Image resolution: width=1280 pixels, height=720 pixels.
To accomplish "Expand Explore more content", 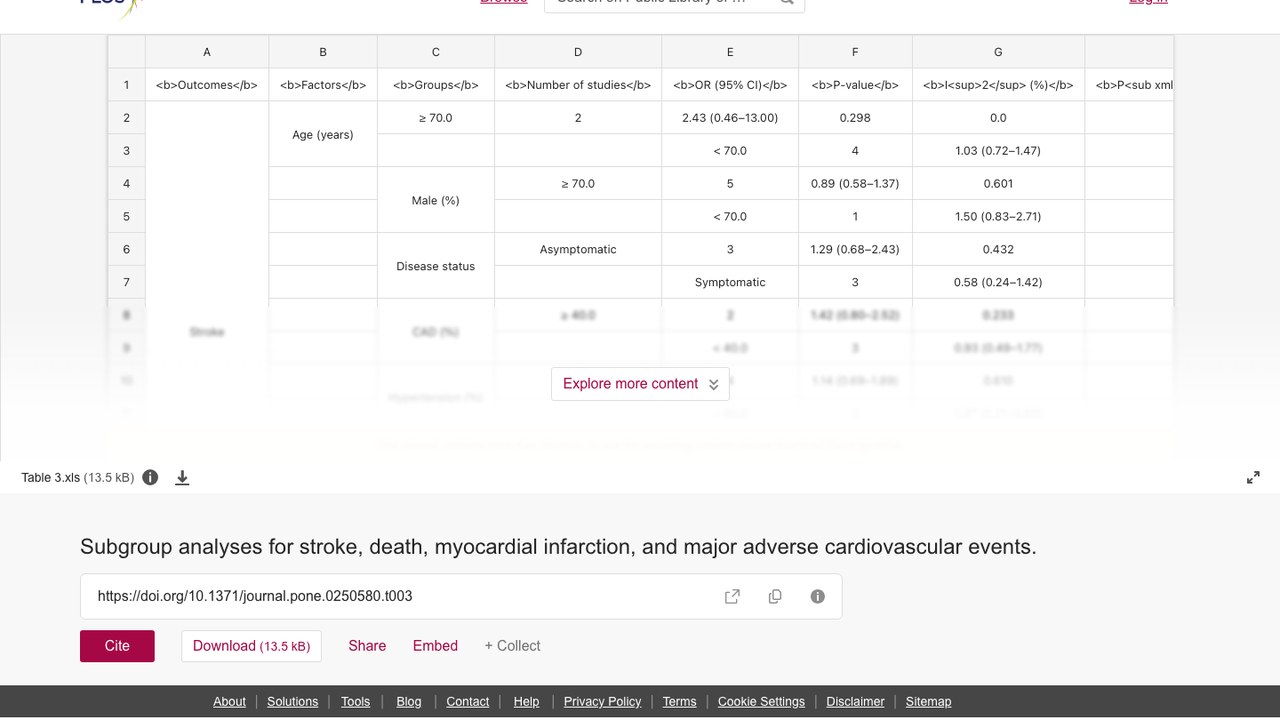I will tap(640, 384).
